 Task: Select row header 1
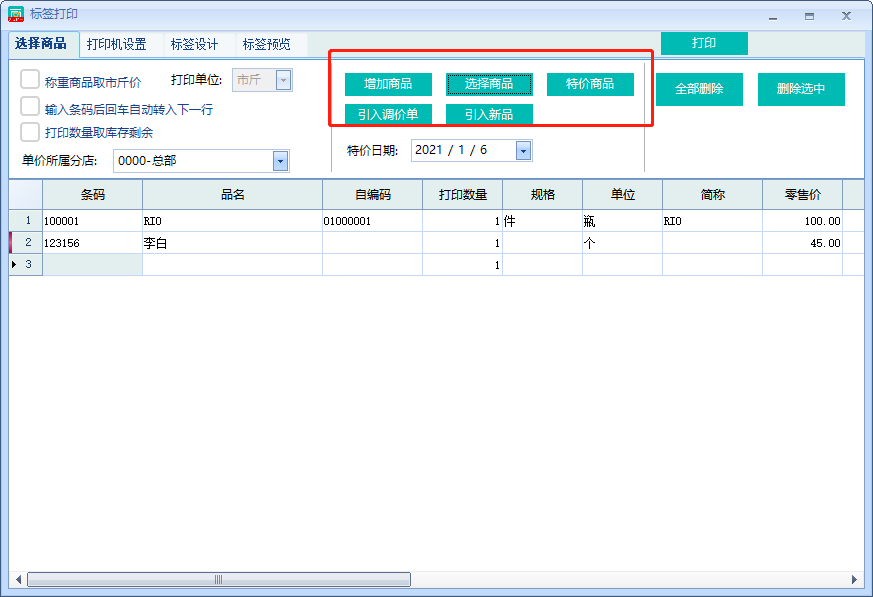pos(26,221)
